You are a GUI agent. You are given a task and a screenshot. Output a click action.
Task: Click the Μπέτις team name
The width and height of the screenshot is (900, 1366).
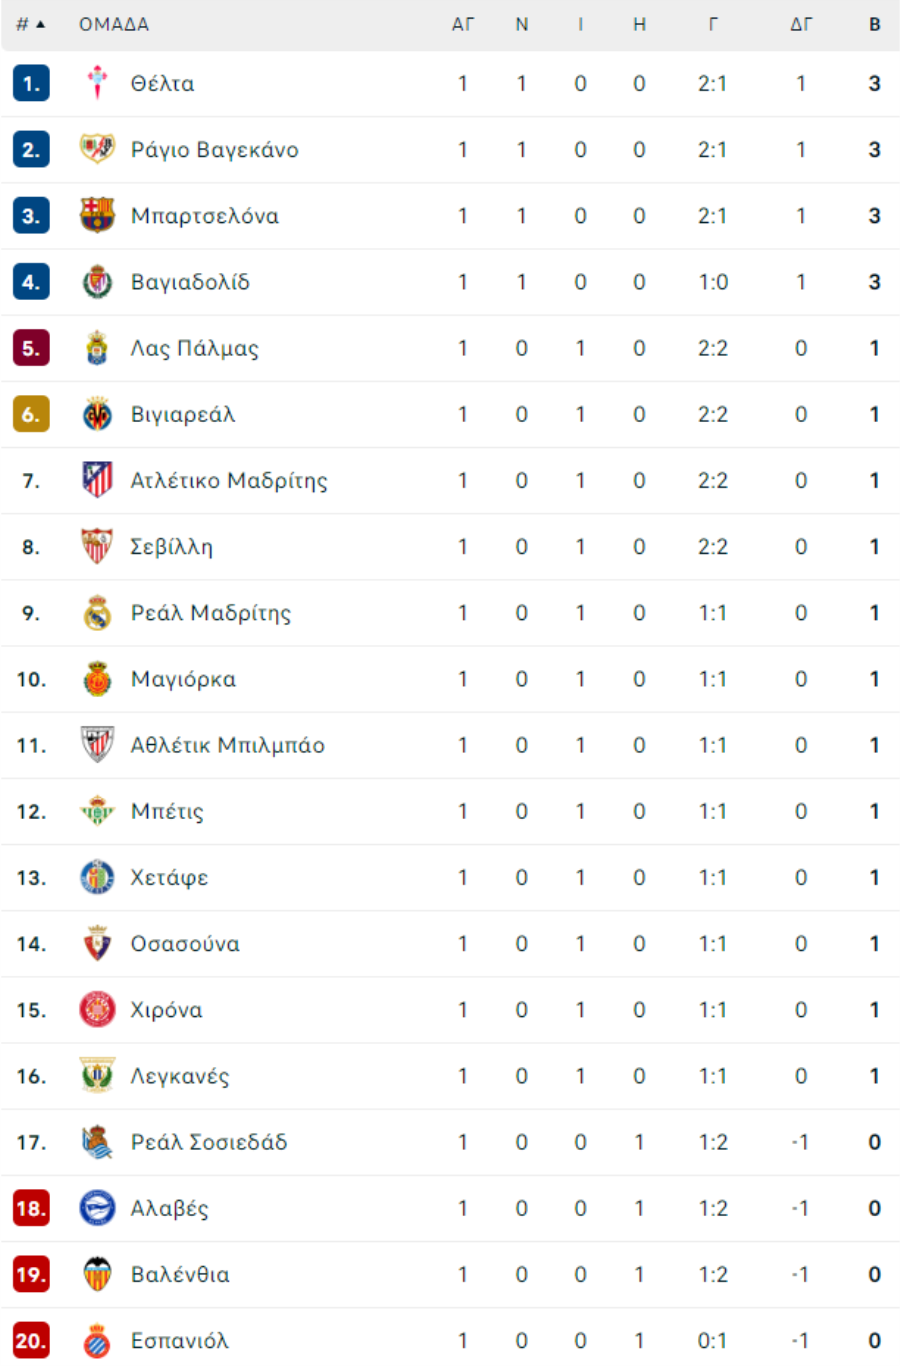click(x=167, y=811)
